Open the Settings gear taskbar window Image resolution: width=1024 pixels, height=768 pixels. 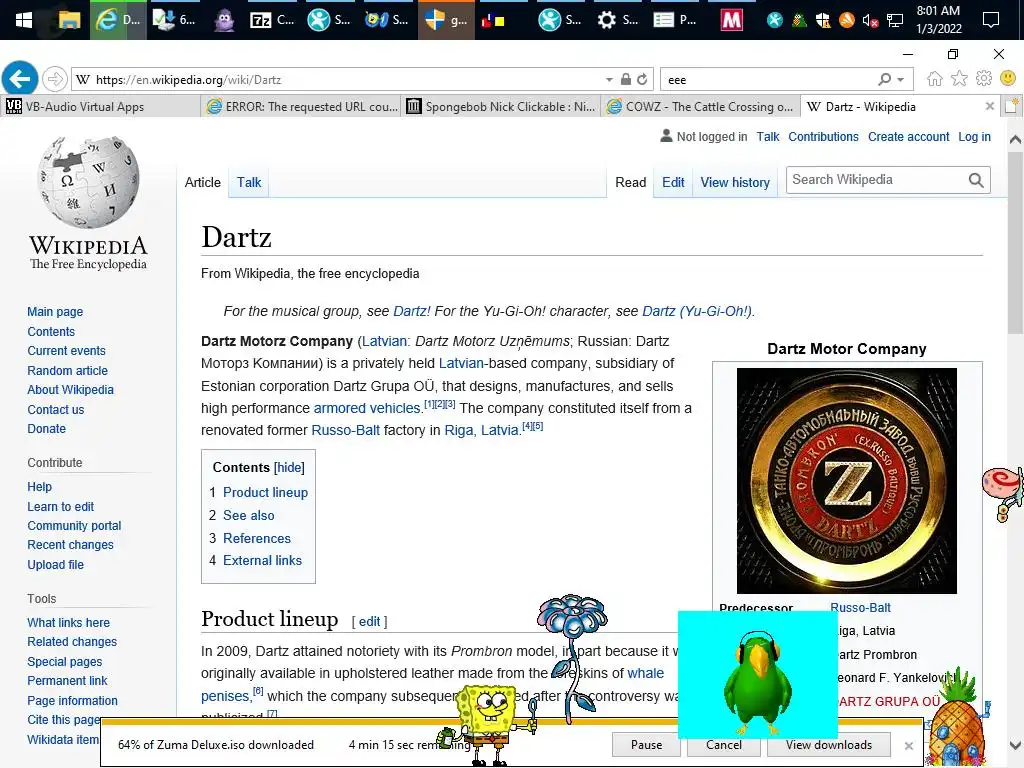pos(617,20)
